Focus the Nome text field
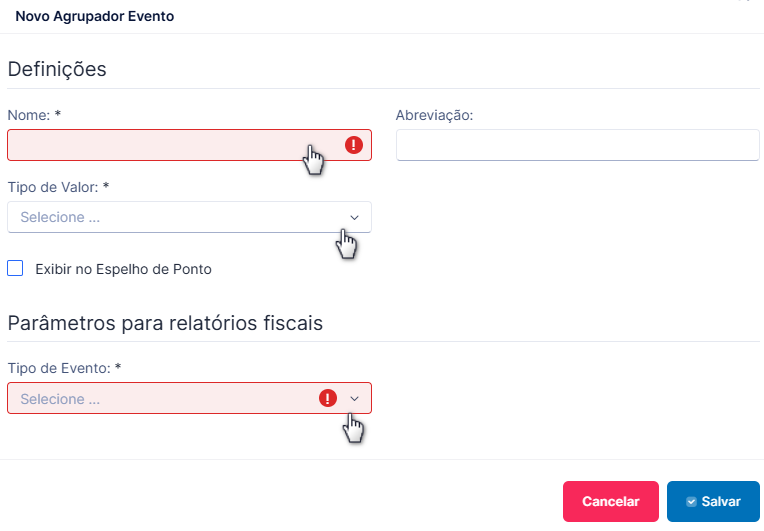Viewport: 764px width, 531px height. [x=190, y=145]
